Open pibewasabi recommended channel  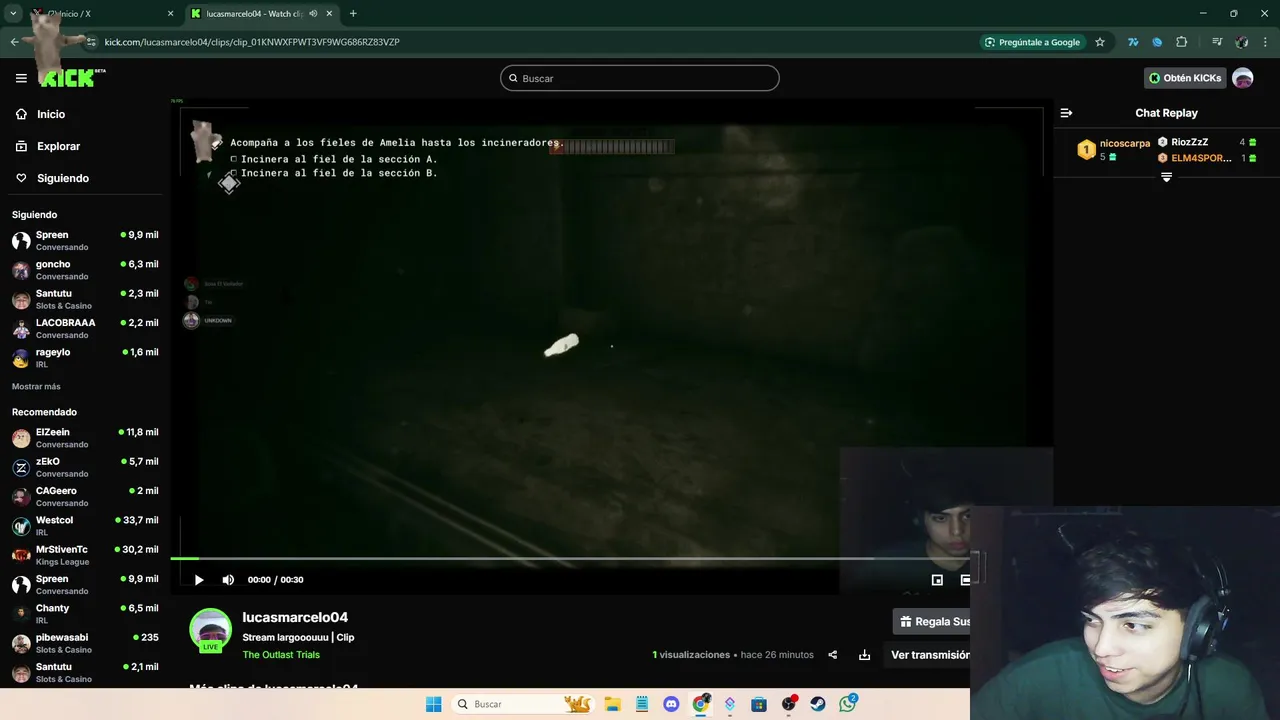85,643
